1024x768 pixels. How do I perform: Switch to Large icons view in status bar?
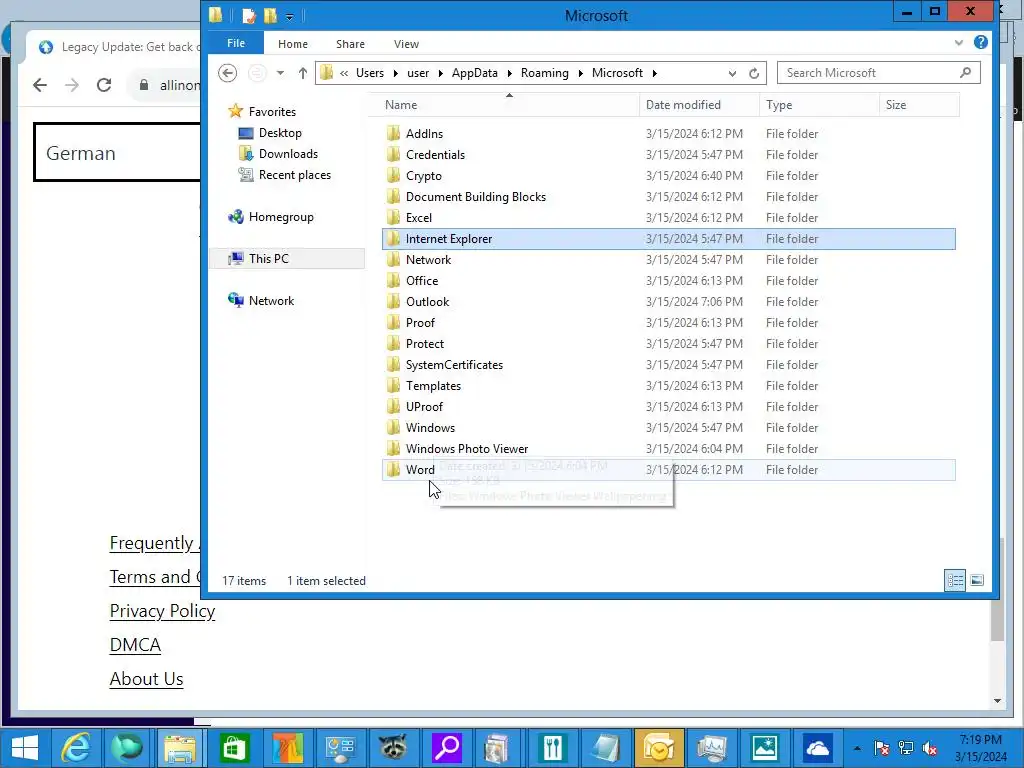click(x=976, y=581)
